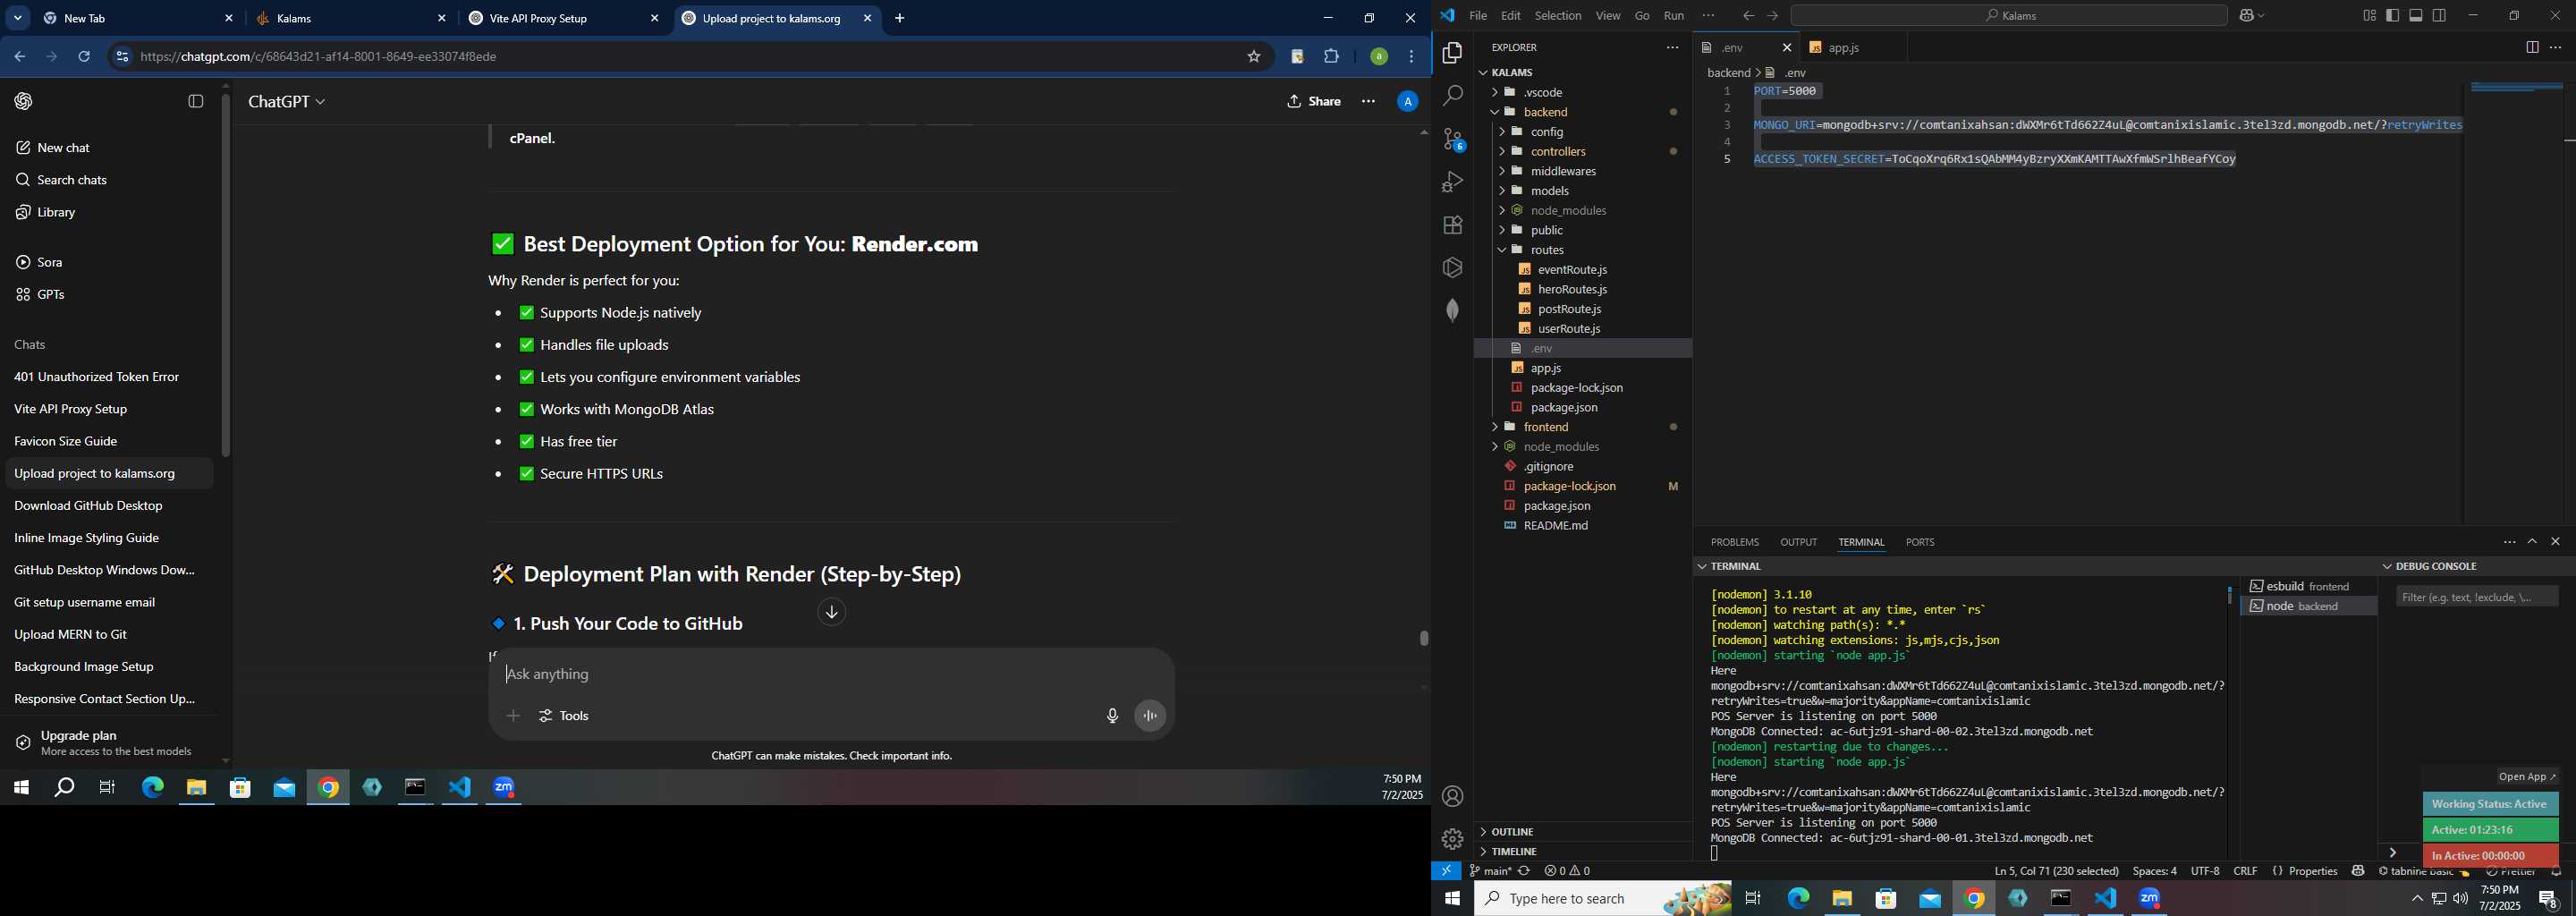Click the plus attach icon in prompt box
The height and width of the screenshot is (916, 2576).
[513, 716]
